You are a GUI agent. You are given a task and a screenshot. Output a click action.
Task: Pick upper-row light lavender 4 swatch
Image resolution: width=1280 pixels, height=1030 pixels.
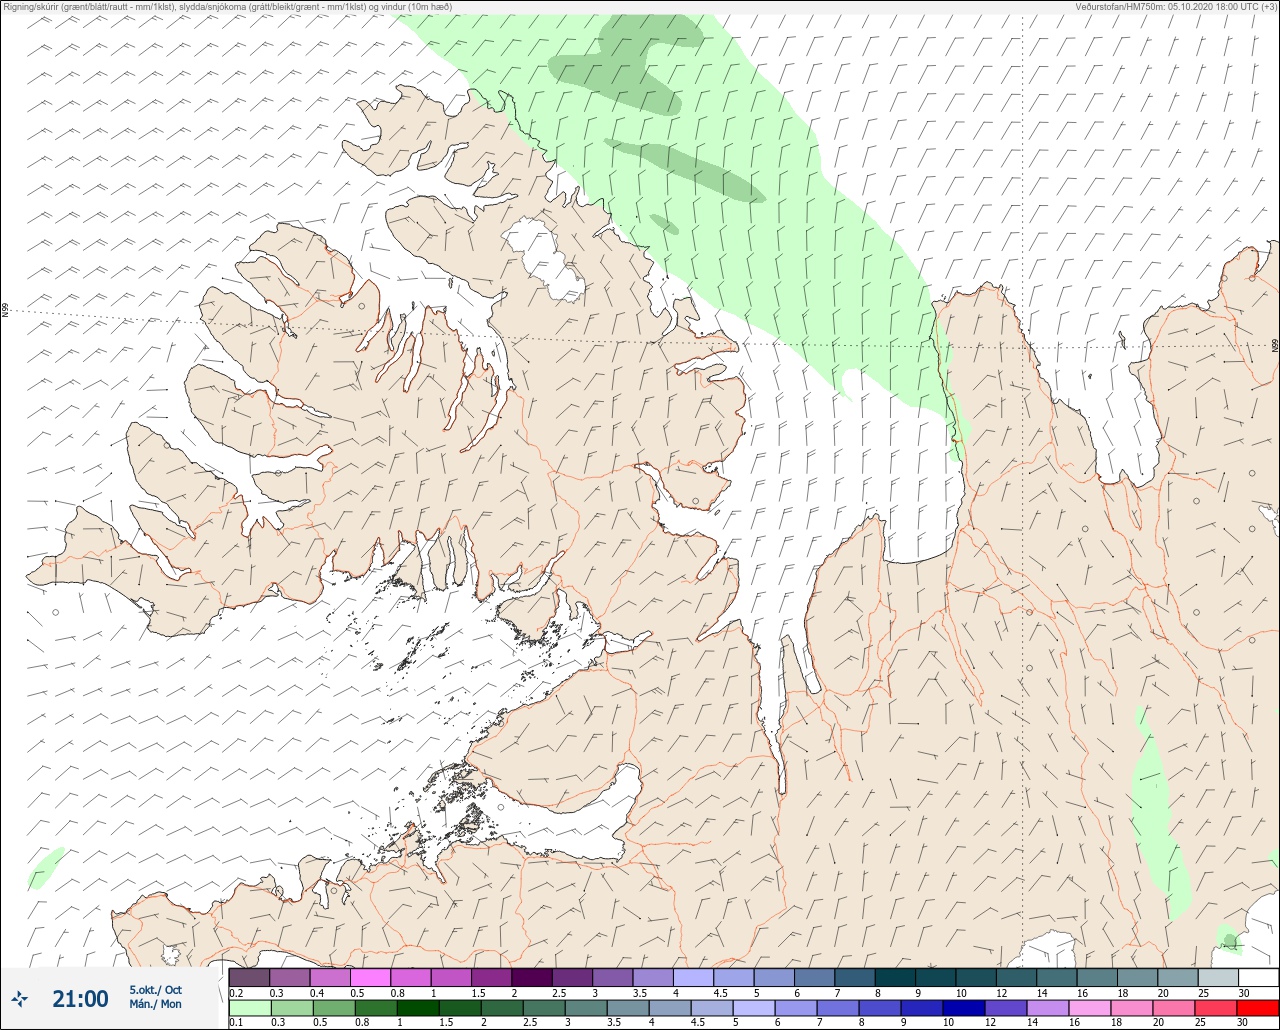[x=693, y=977]
